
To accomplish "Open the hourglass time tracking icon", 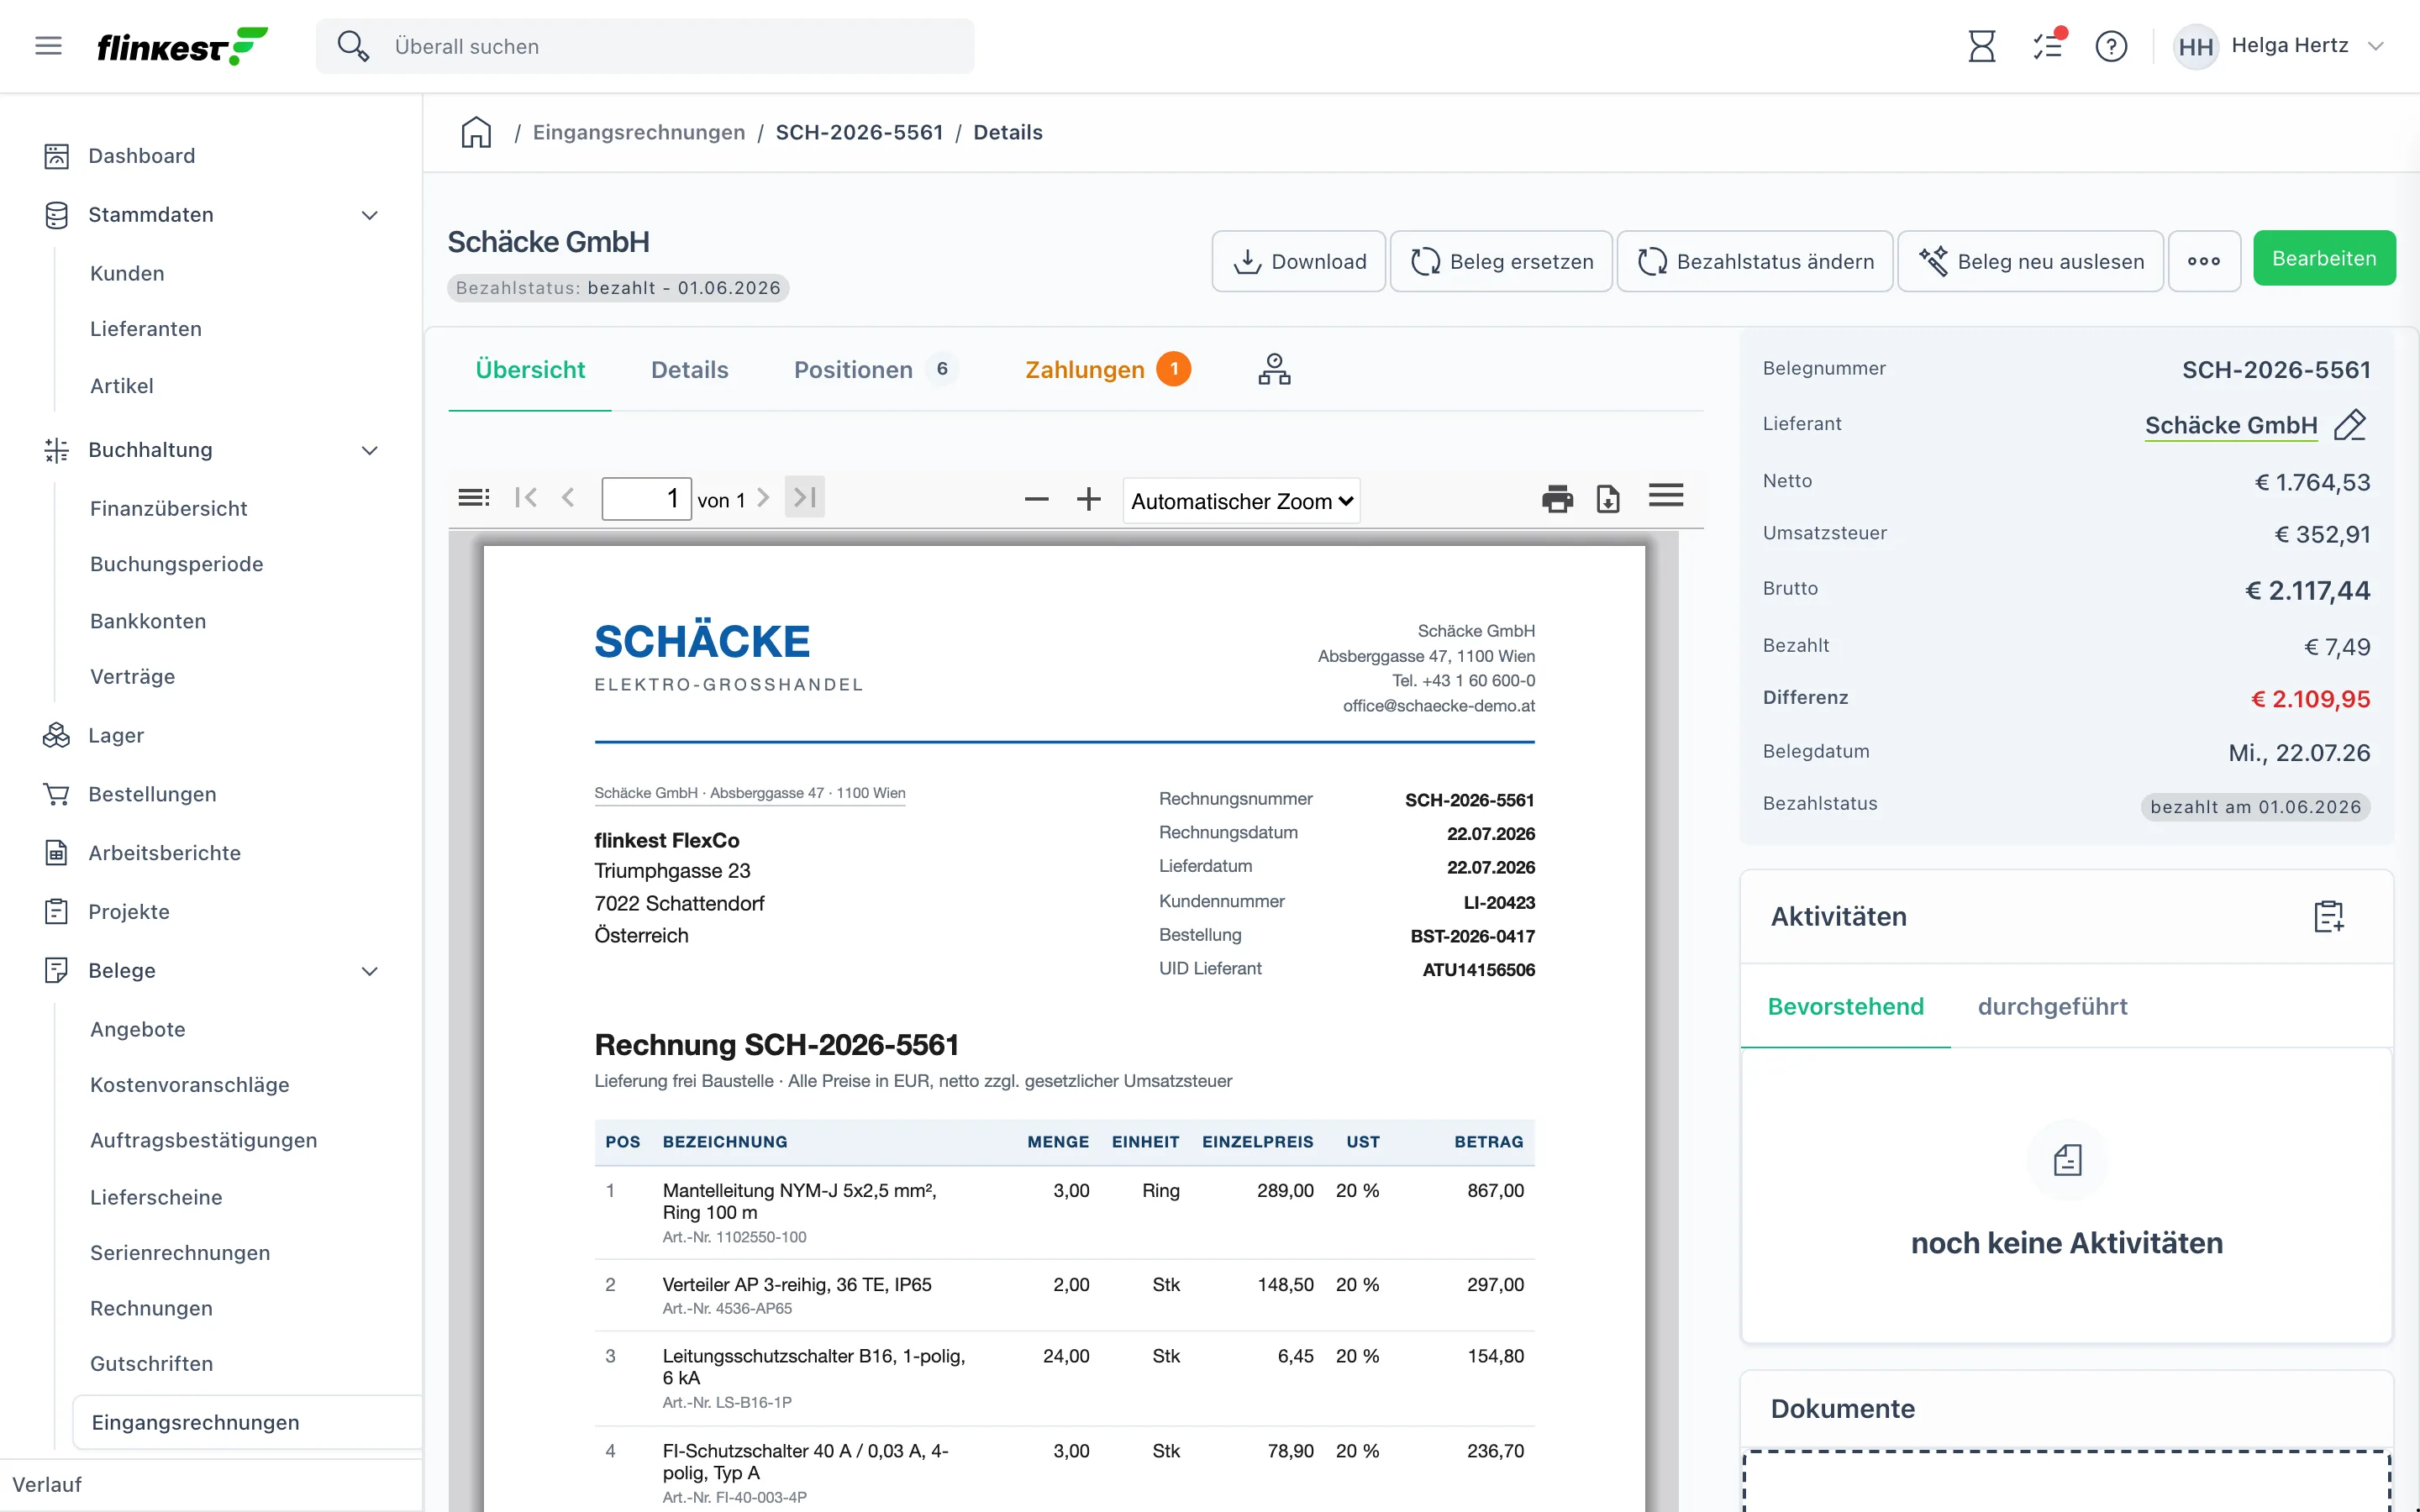I will pos(1981,46).
